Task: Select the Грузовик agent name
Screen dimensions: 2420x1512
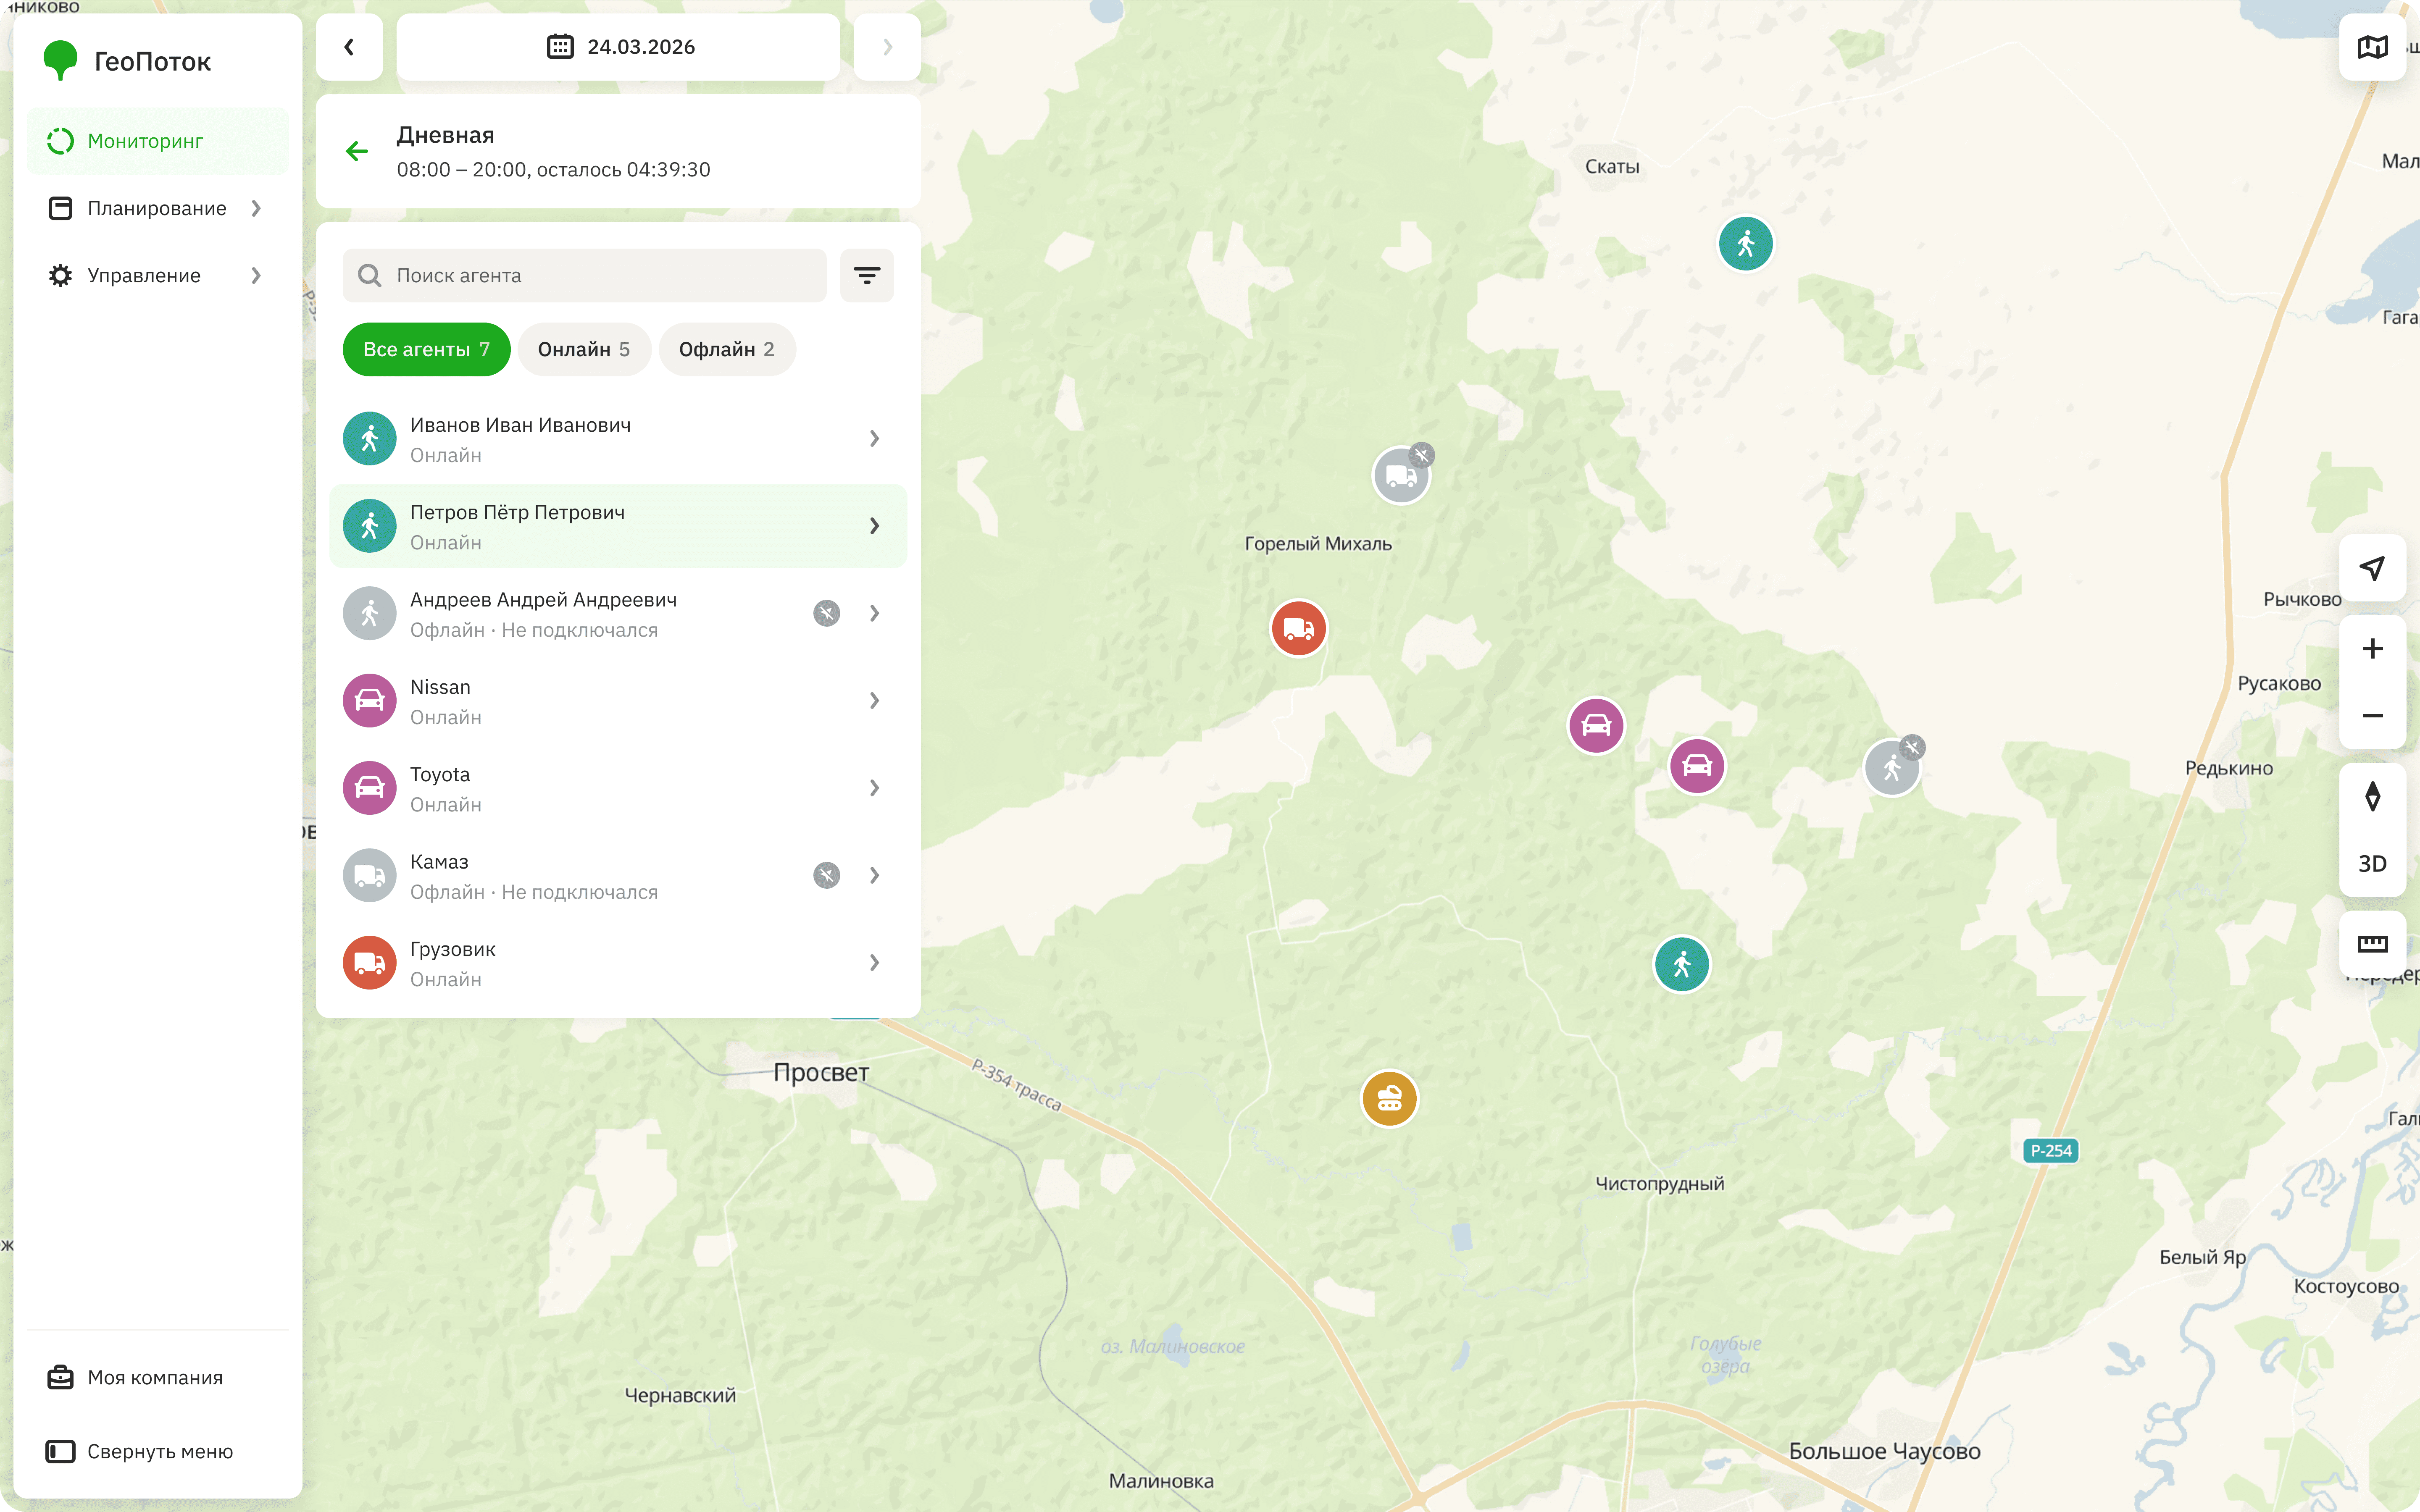Action: pyautogui.click(x=453, y=950)
